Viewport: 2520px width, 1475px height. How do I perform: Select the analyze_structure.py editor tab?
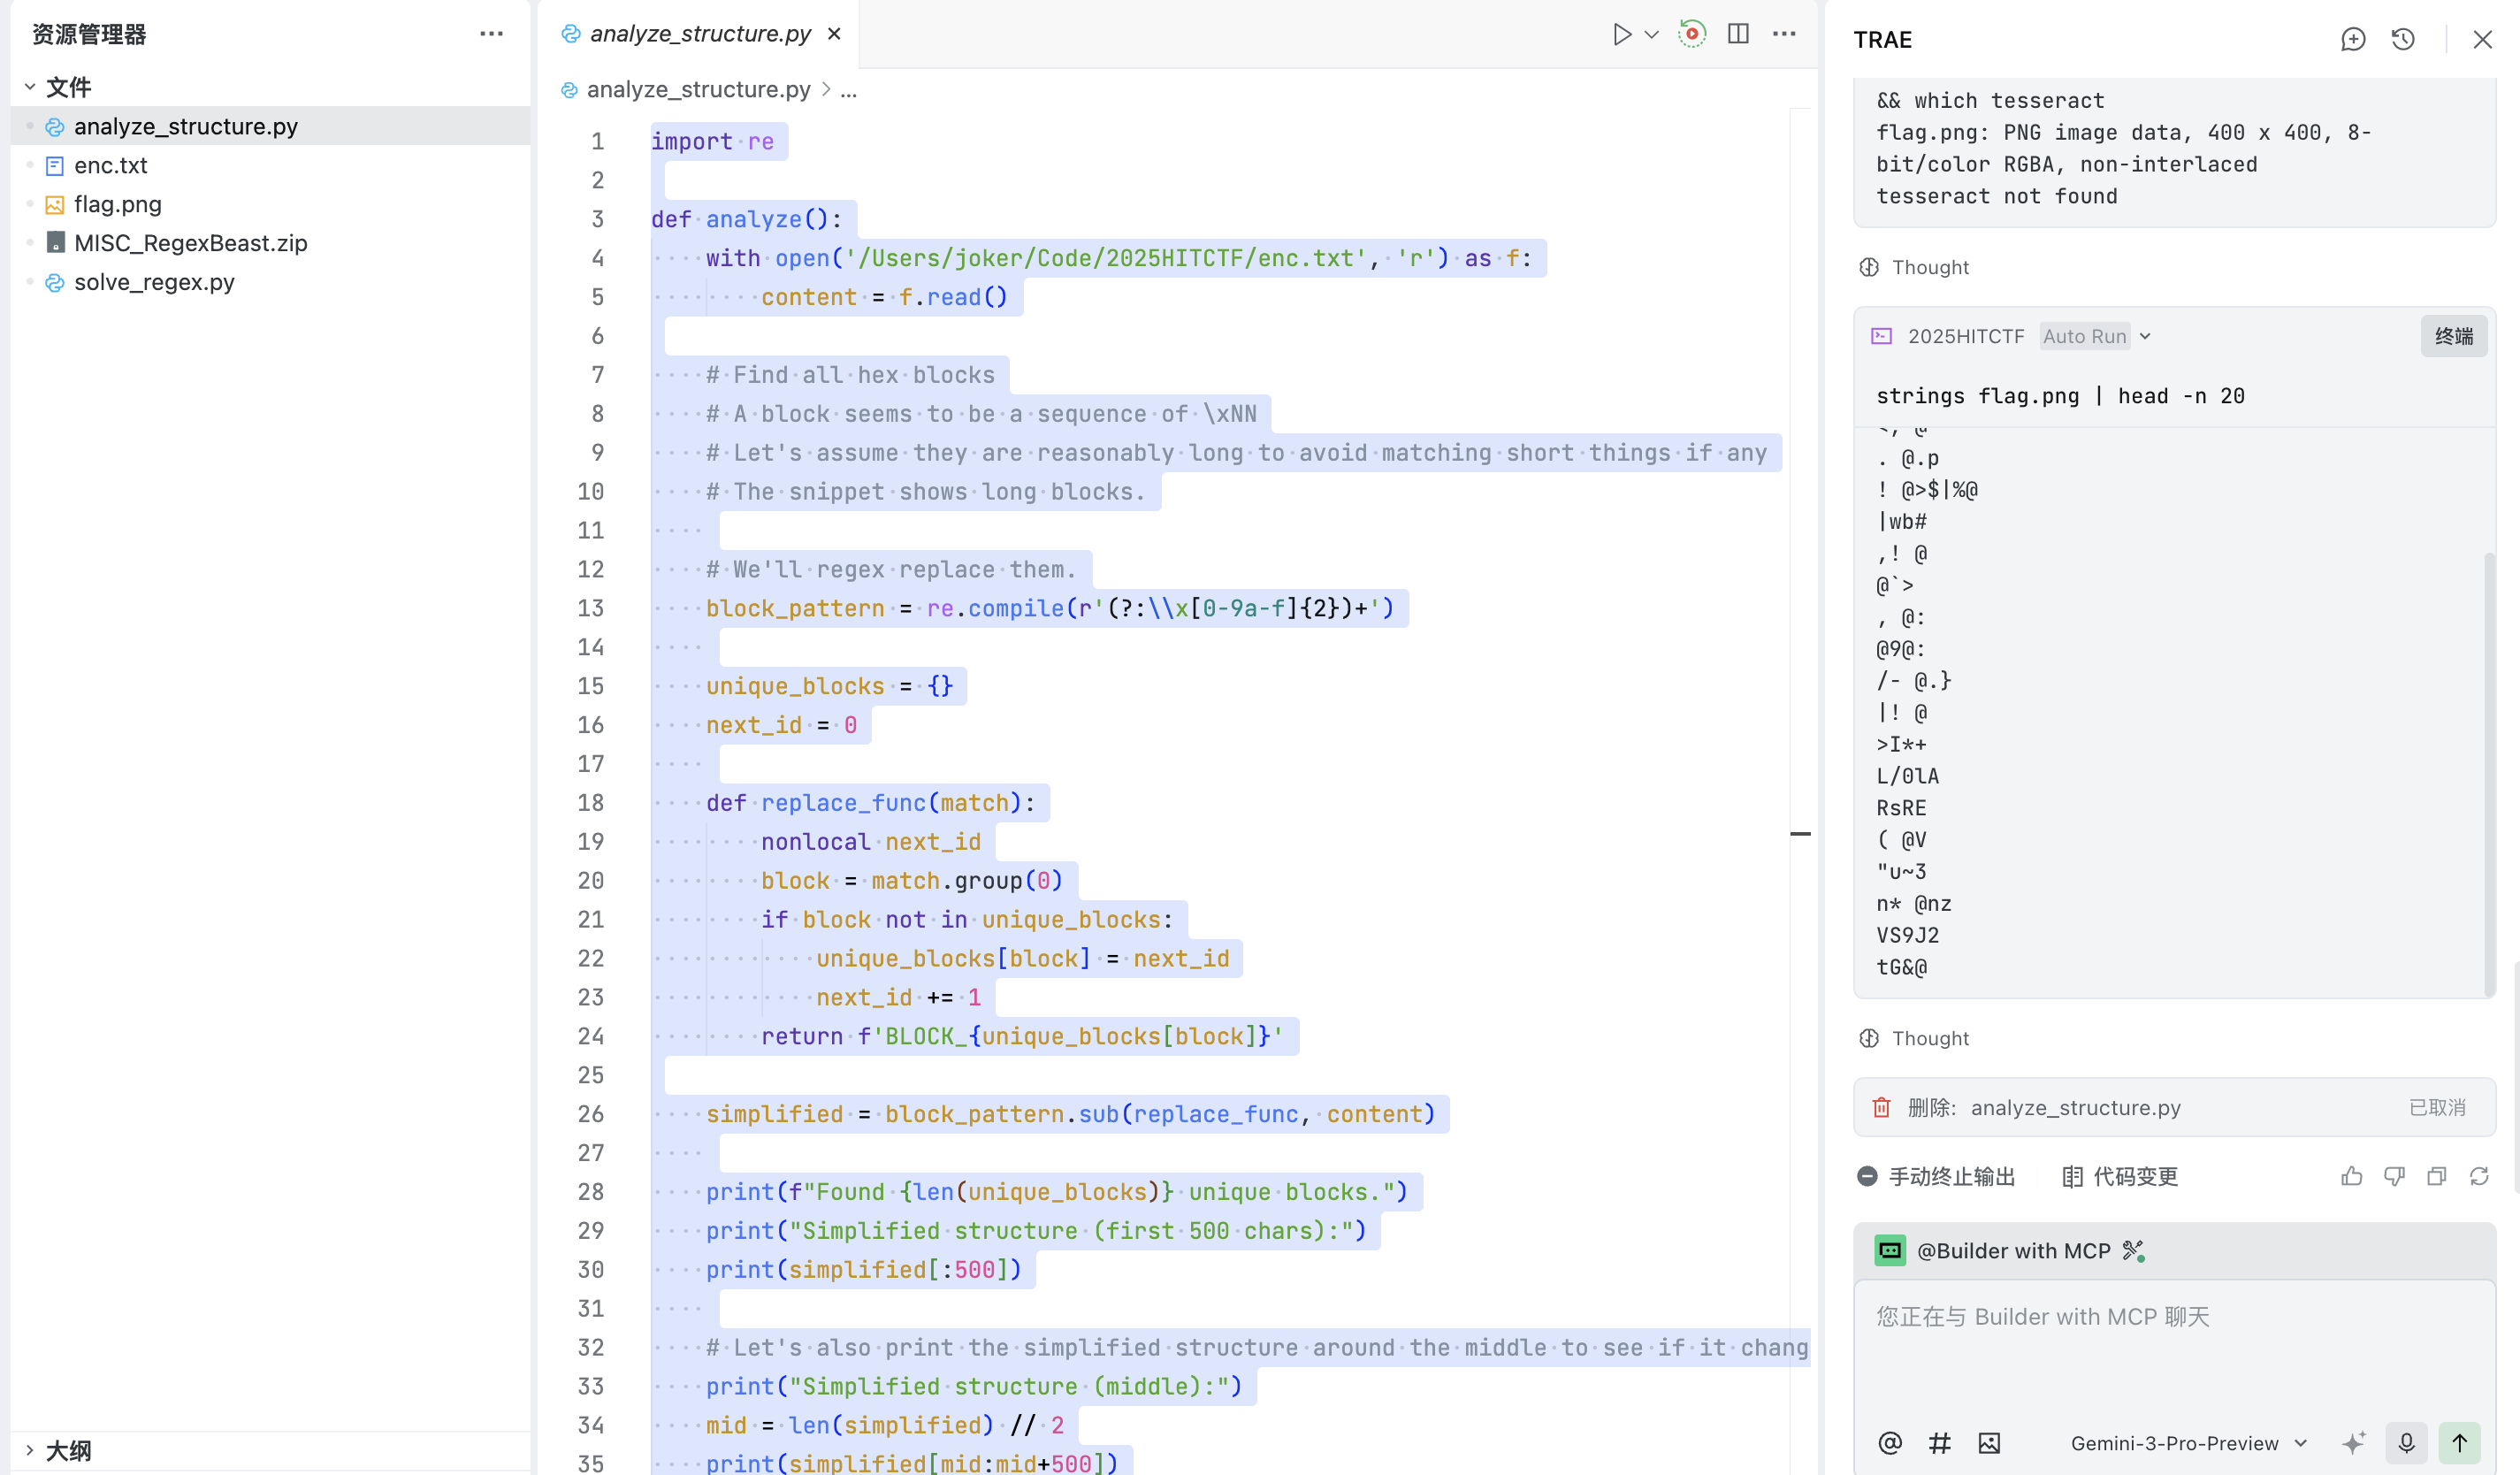pos(699,34)
